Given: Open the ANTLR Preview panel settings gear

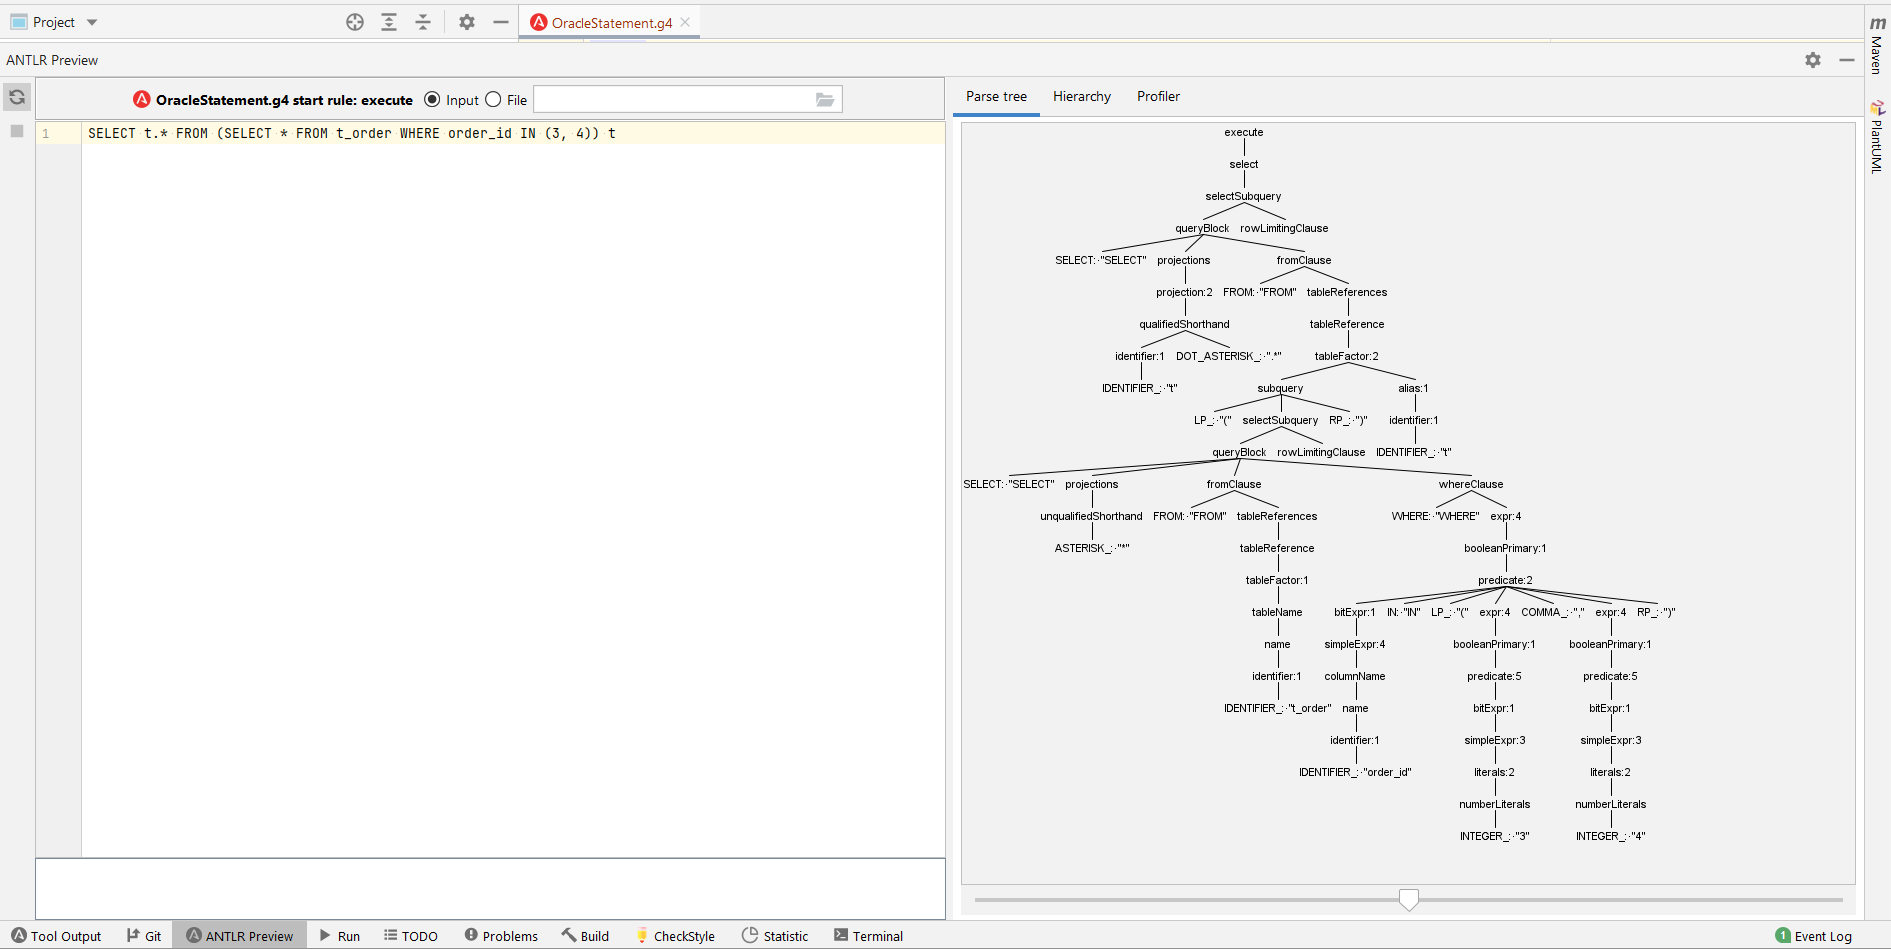Looking at the screenshot, I should (1812, 59).
